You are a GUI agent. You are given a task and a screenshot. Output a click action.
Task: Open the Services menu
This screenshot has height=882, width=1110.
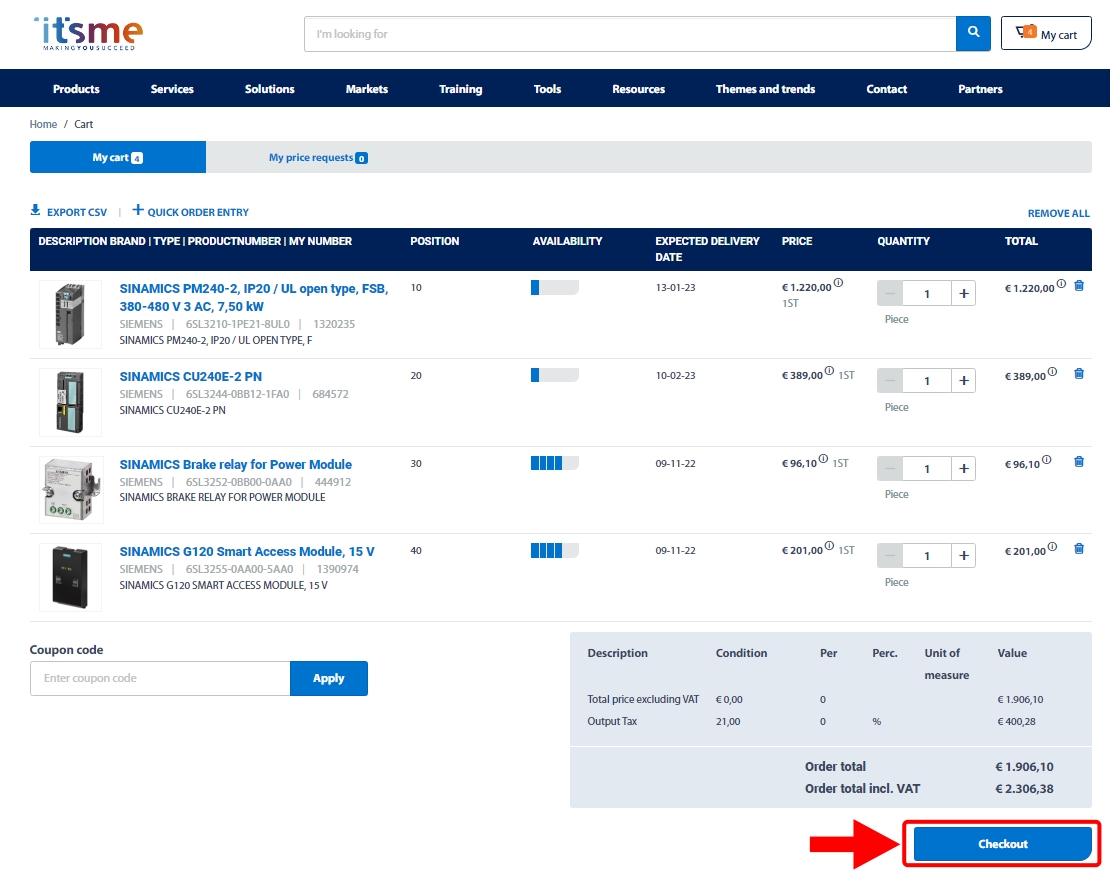click(172, 89)
